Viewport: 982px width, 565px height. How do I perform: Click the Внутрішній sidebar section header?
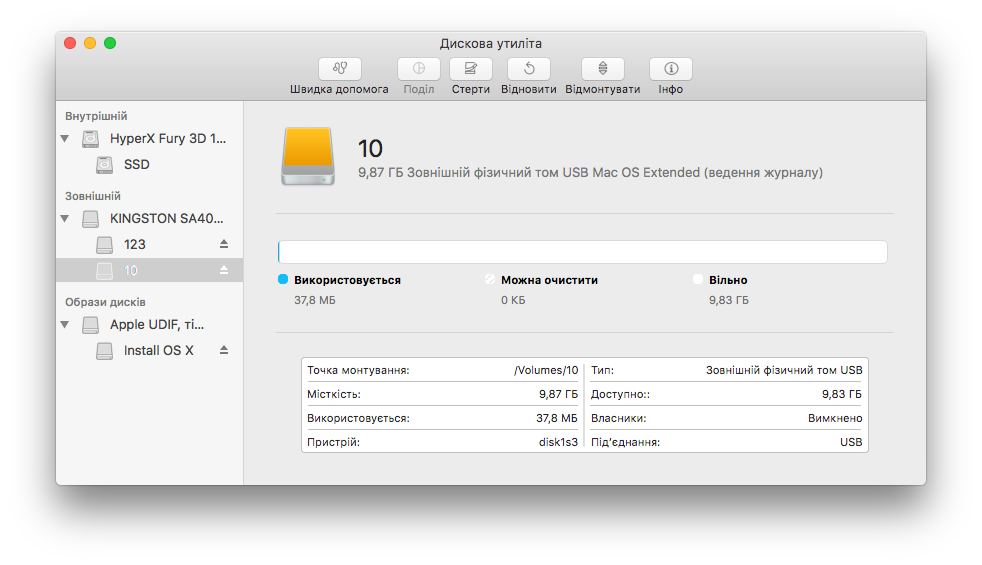pyautogui.click(x=96, y=116)
